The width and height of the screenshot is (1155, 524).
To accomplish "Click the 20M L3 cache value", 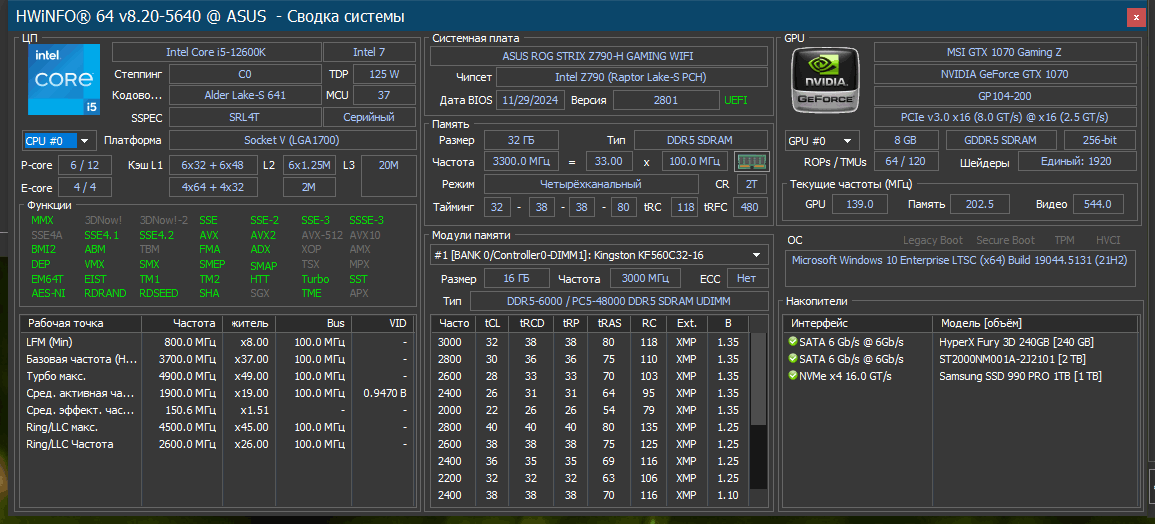I will pos(388,176).
